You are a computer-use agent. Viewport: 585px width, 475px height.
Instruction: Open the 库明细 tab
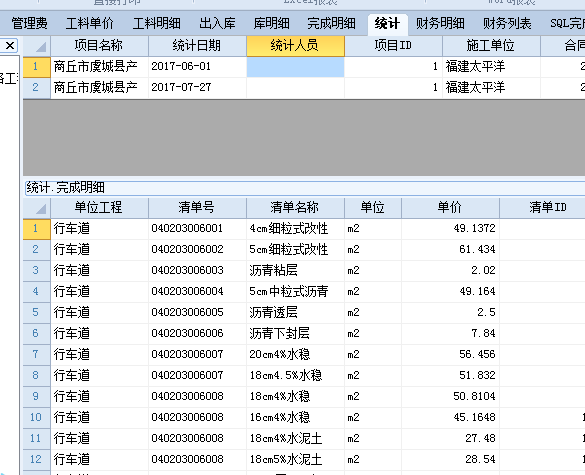click(x=271, y=24)
